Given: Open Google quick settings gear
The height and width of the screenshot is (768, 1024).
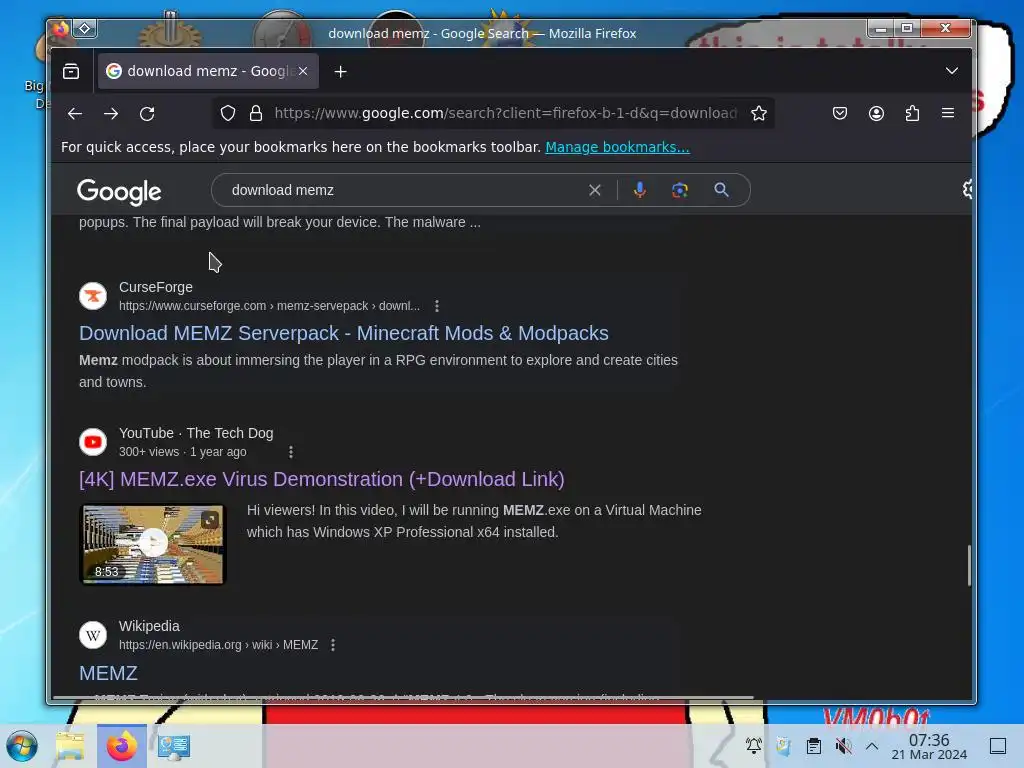Looking at the screenshot, I should 967,189.
